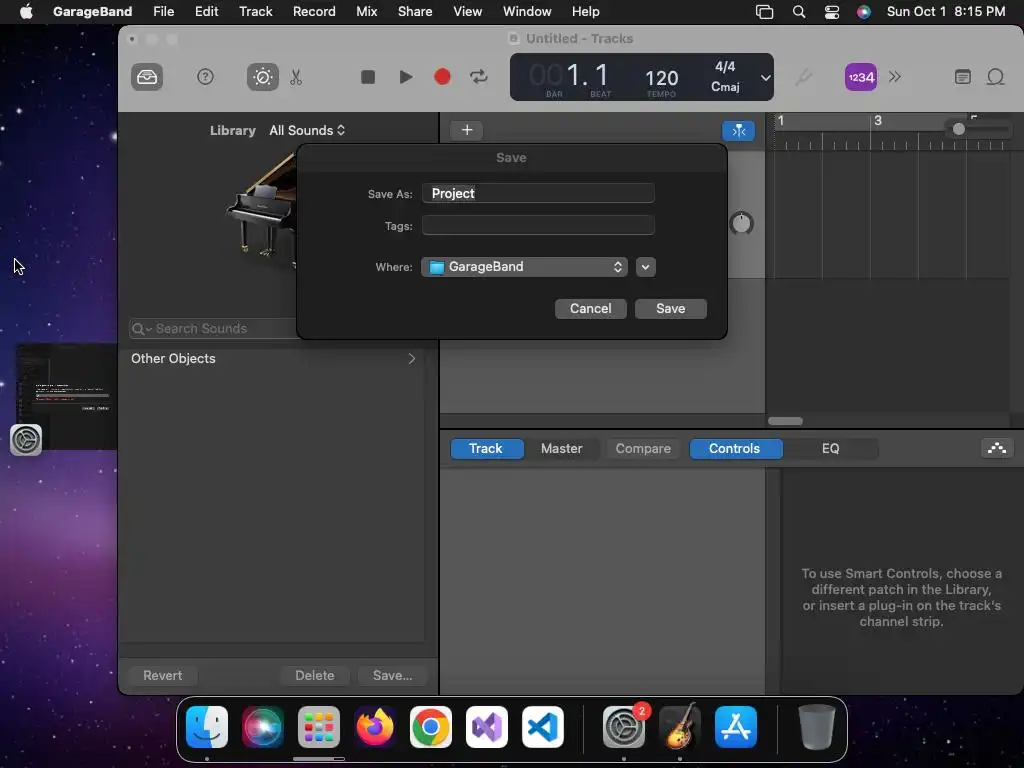Open Control Center in menu bar
This screenshot has width=1024, height=768.
(x=831, y=12)
